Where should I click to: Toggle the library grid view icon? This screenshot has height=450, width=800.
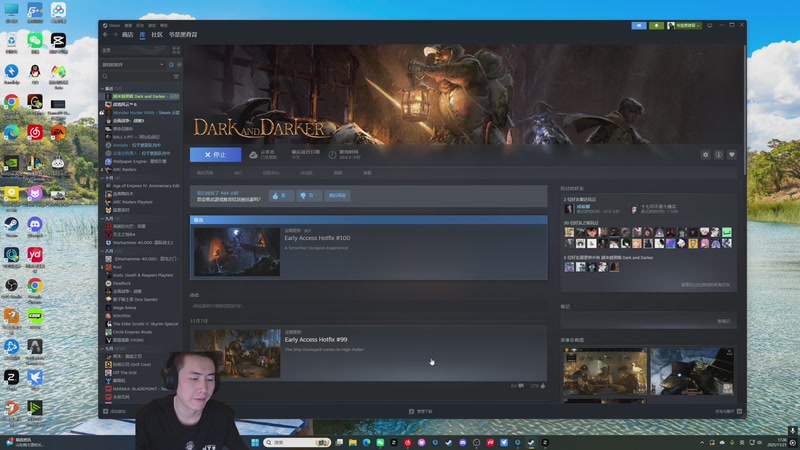[x=176, y=50]
